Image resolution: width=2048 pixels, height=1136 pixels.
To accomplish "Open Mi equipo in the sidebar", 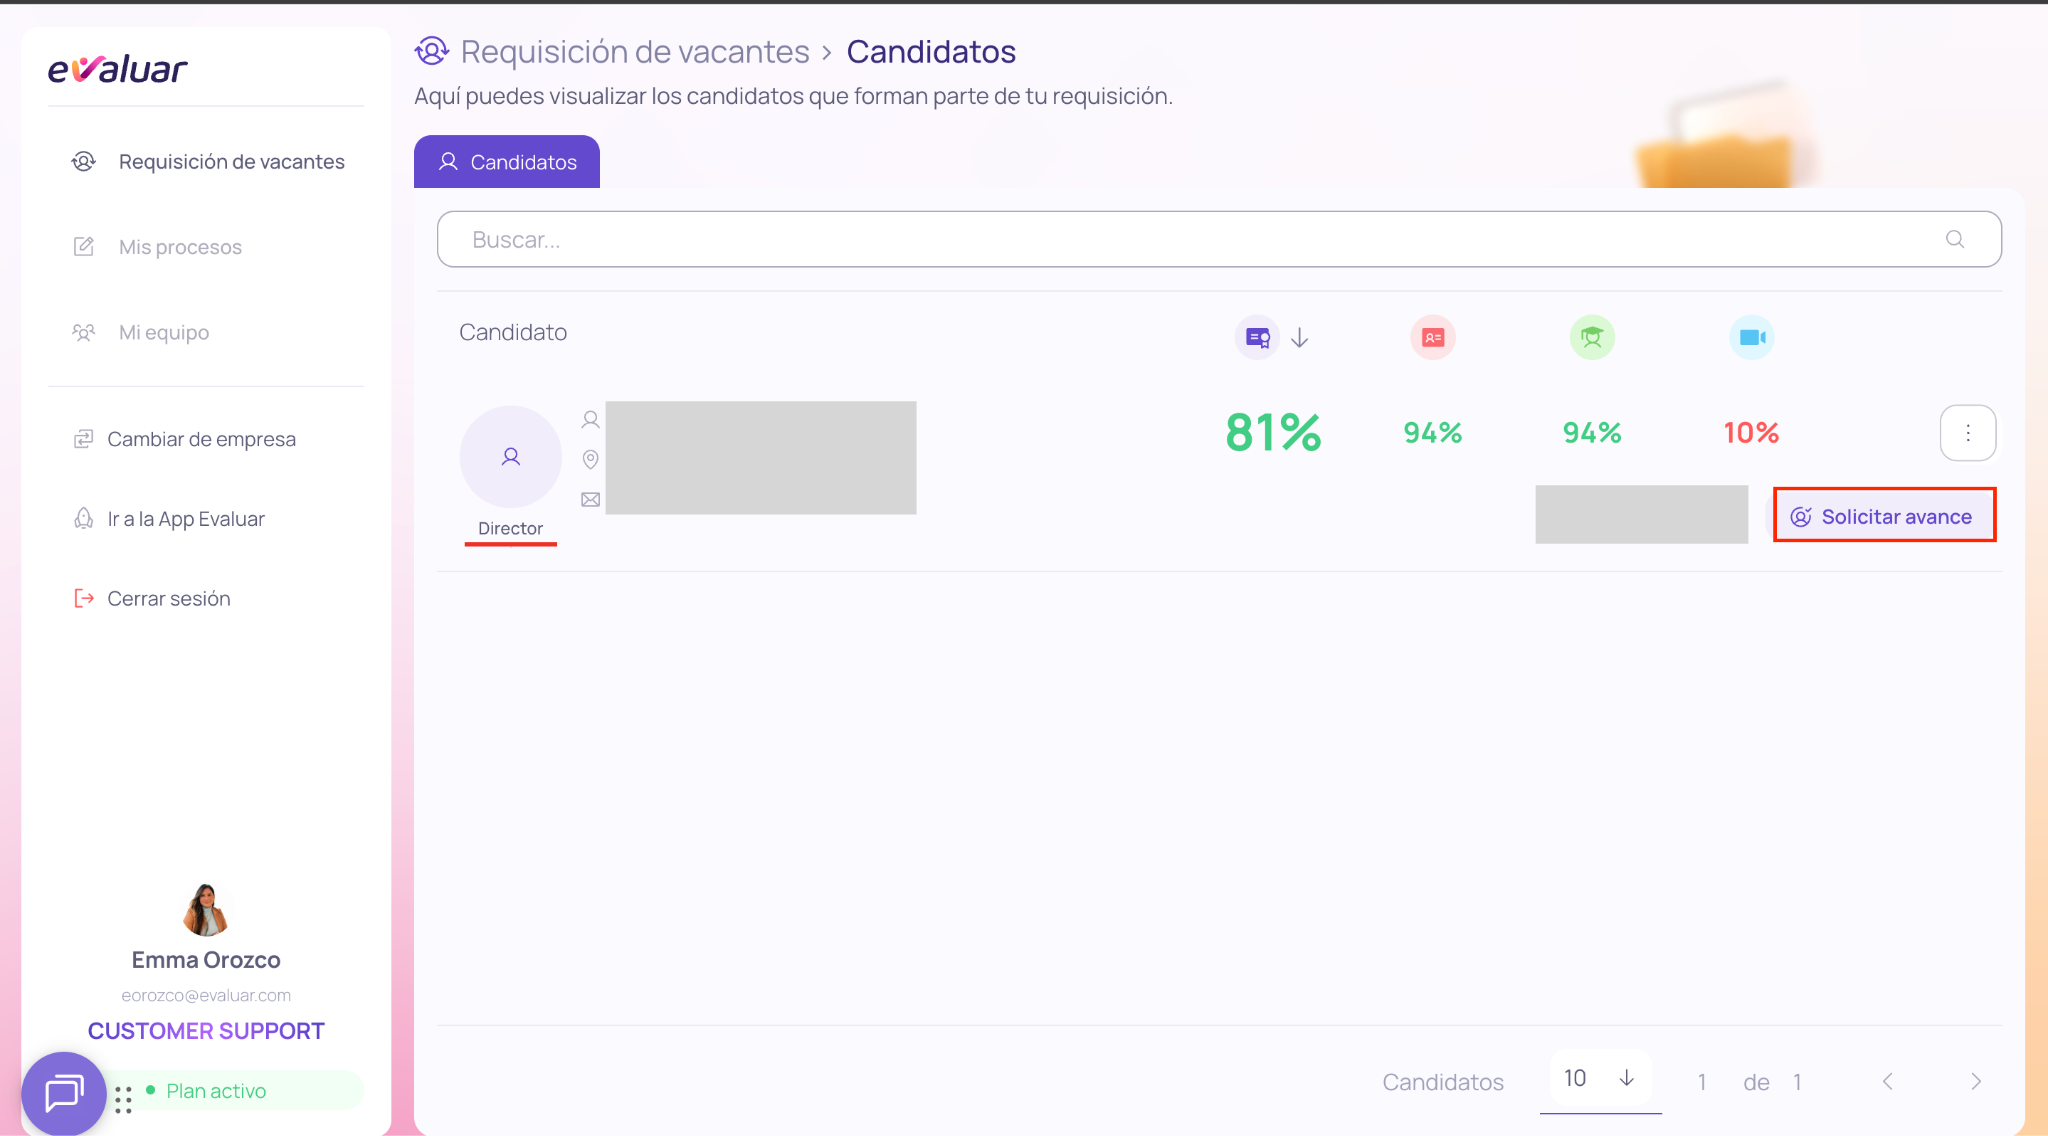I will click(x=164, y=332).
